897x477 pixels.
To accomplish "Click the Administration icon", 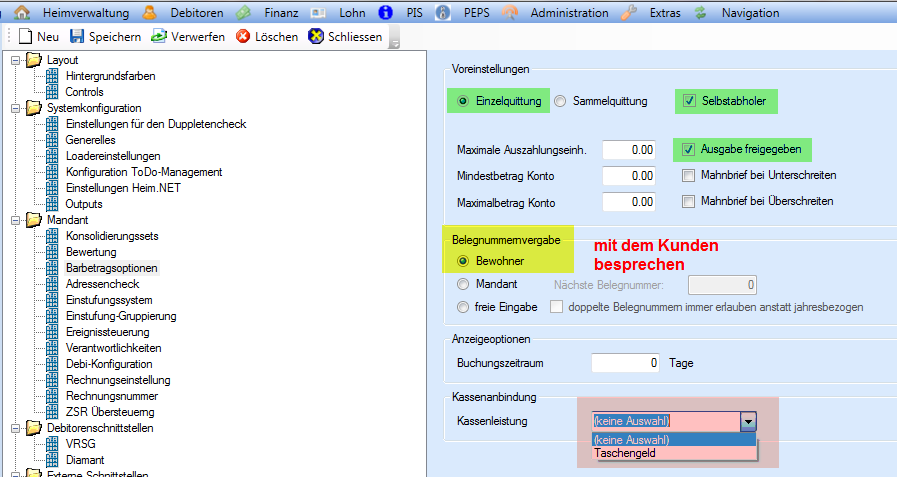I will pos(510,12).
